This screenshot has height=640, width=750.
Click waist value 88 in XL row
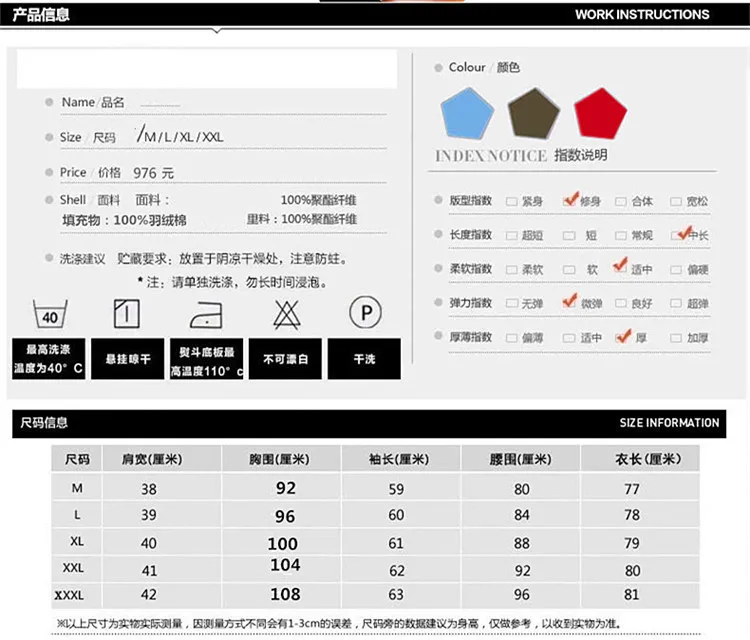(522, 543)
